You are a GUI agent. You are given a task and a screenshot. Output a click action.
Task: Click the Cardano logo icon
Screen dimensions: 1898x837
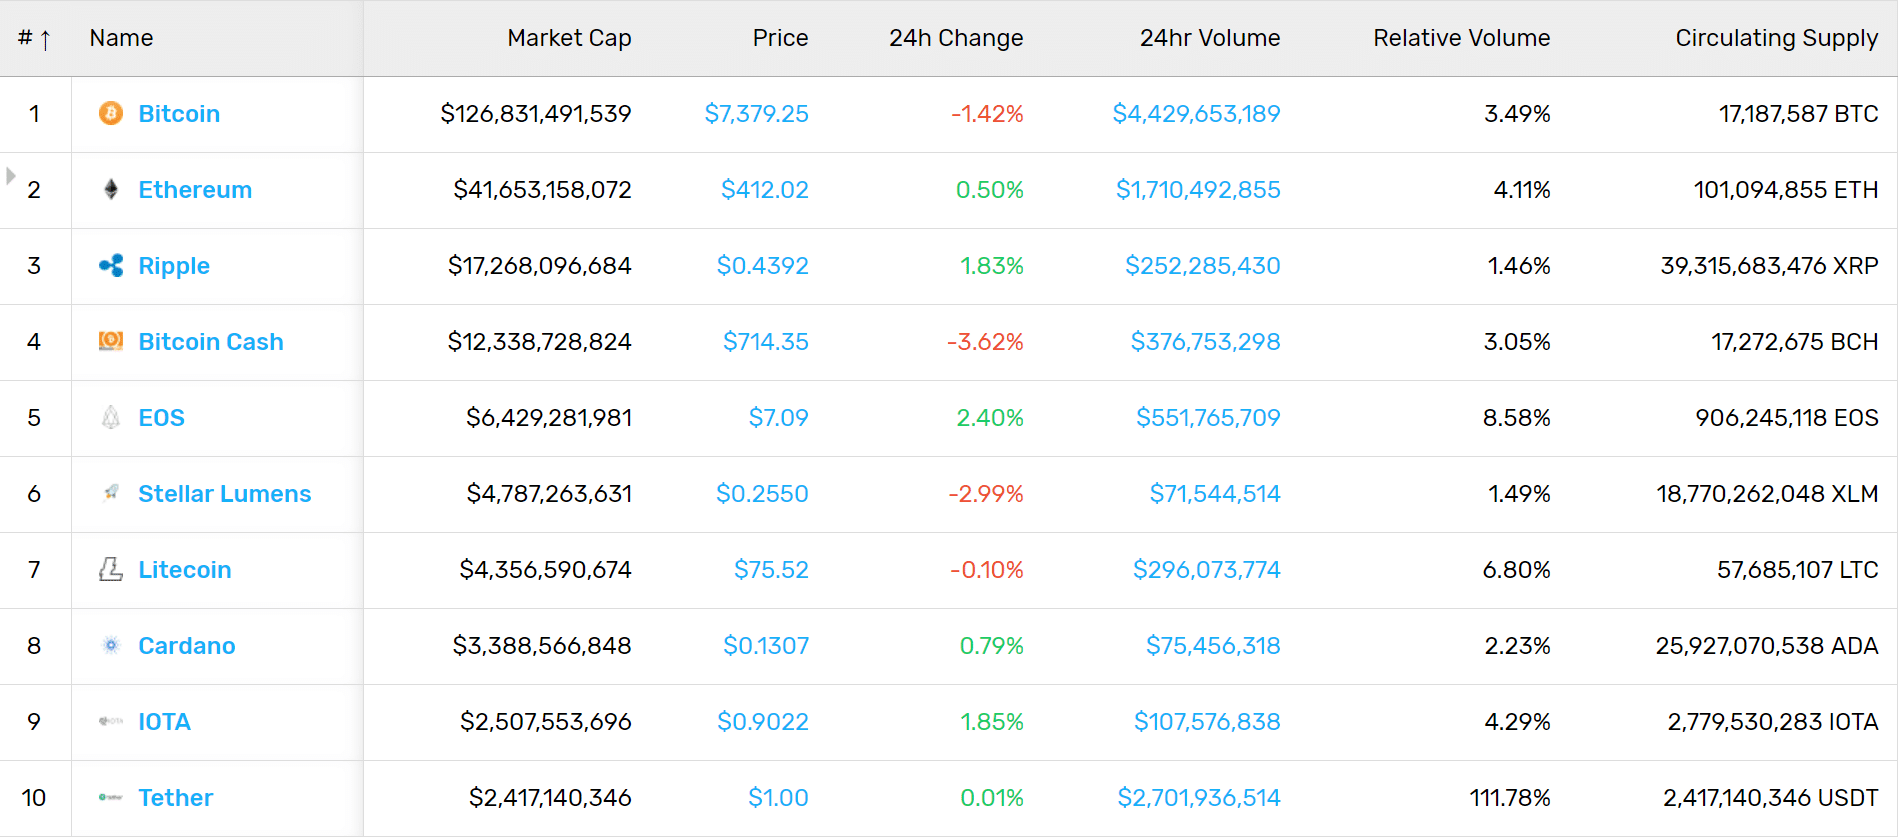[111, 645]
